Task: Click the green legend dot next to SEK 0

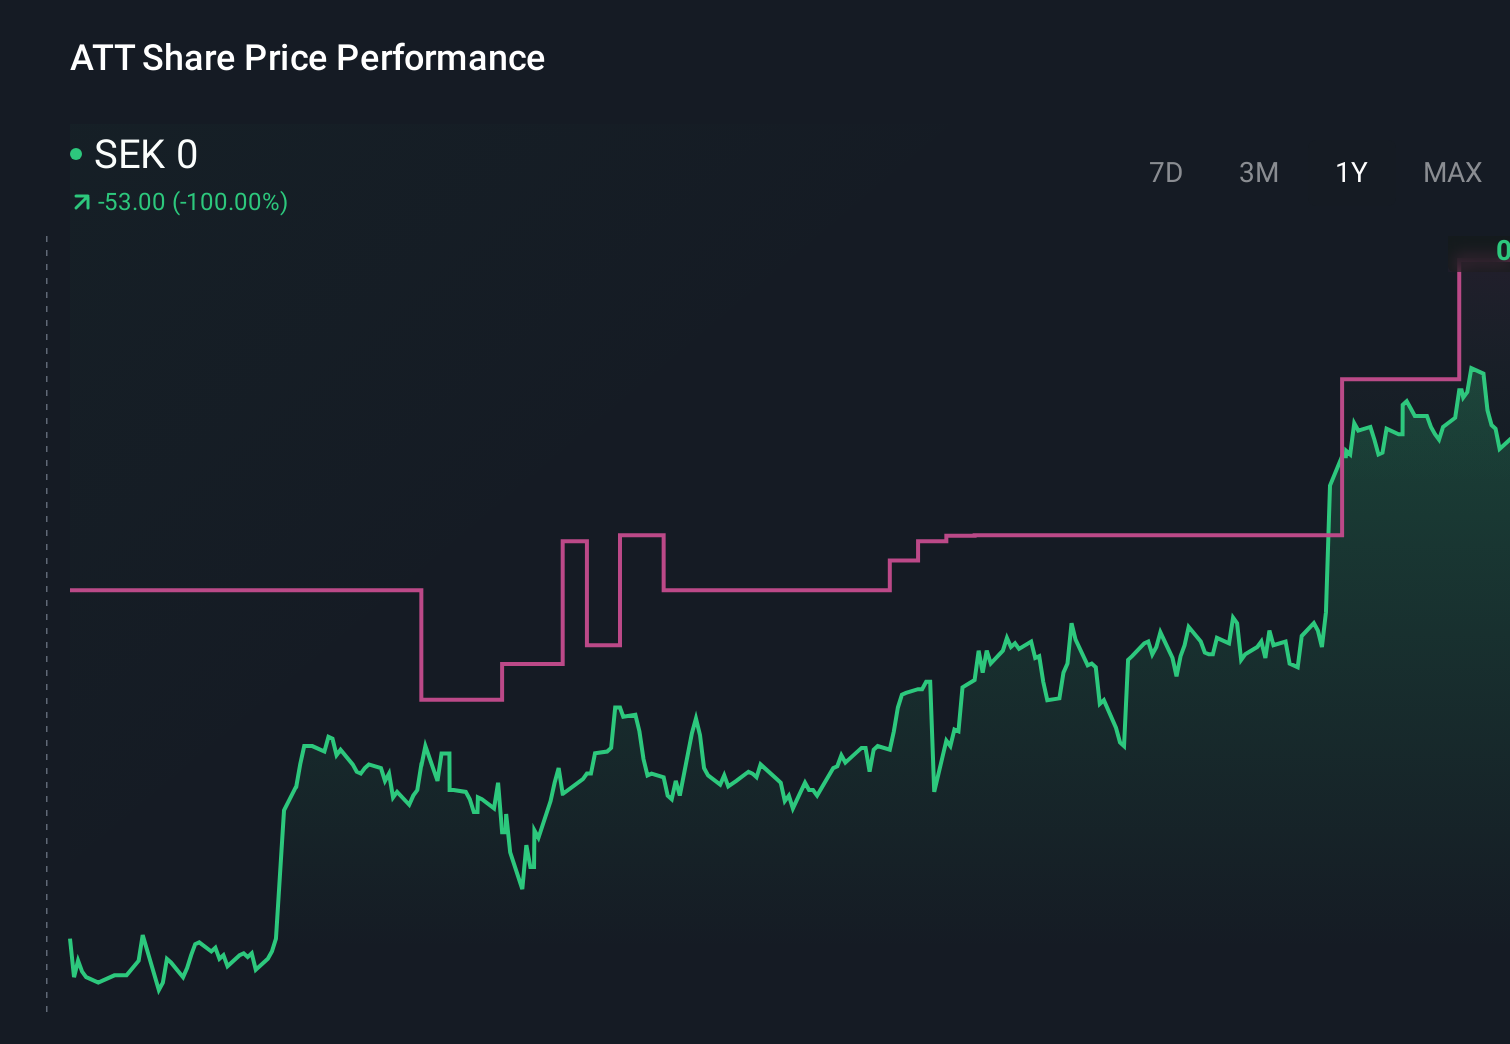Action: 75,154
